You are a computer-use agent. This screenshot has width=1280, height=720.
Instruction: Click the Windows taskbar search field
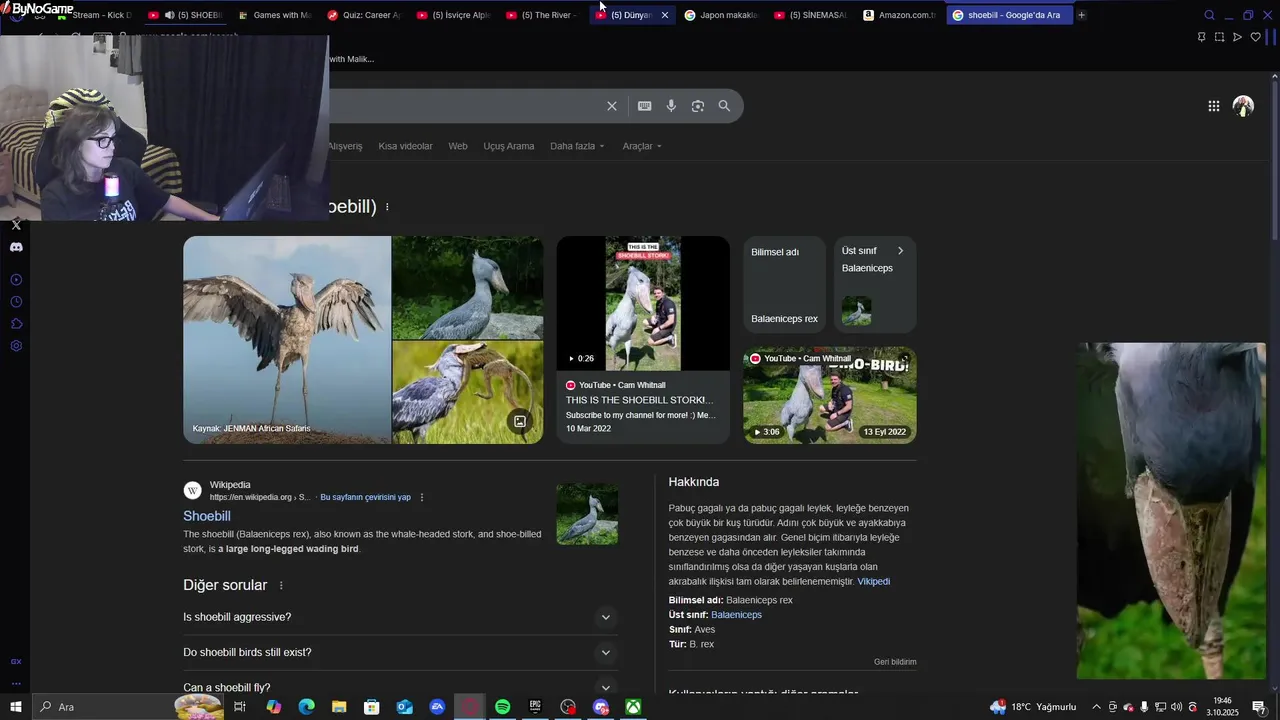[x=130, y=707]
